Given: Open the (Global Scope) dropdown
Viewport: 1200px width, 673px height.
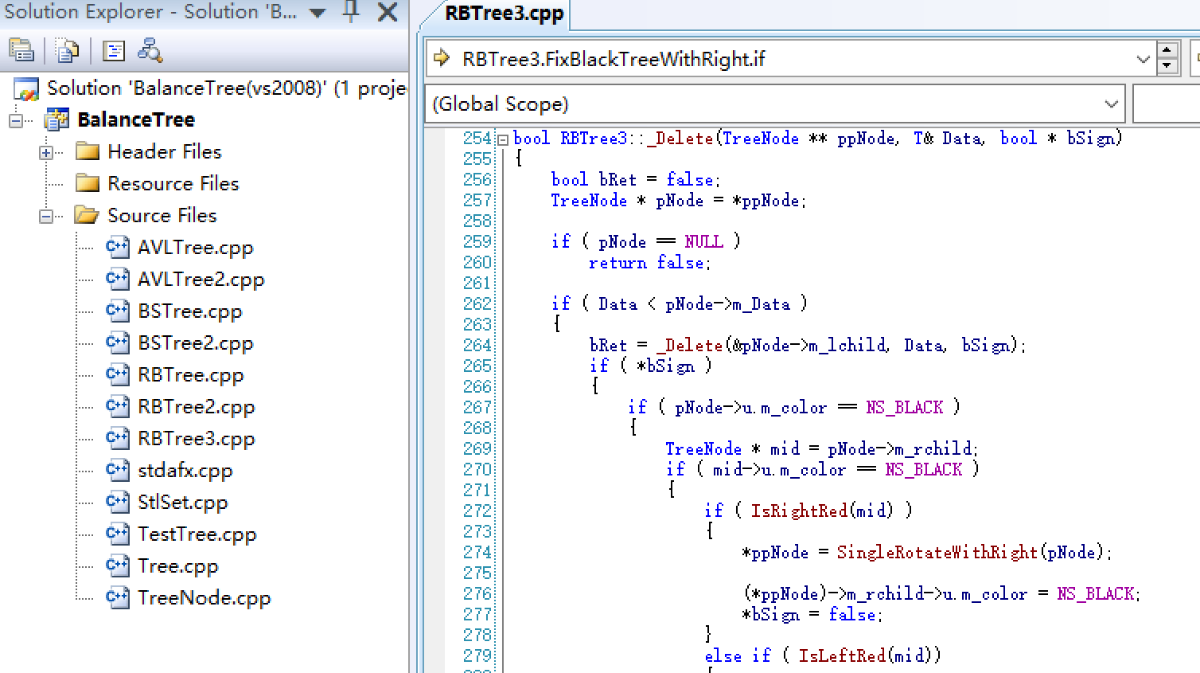Looking at the screenshot, I should tap(1111, 104).
